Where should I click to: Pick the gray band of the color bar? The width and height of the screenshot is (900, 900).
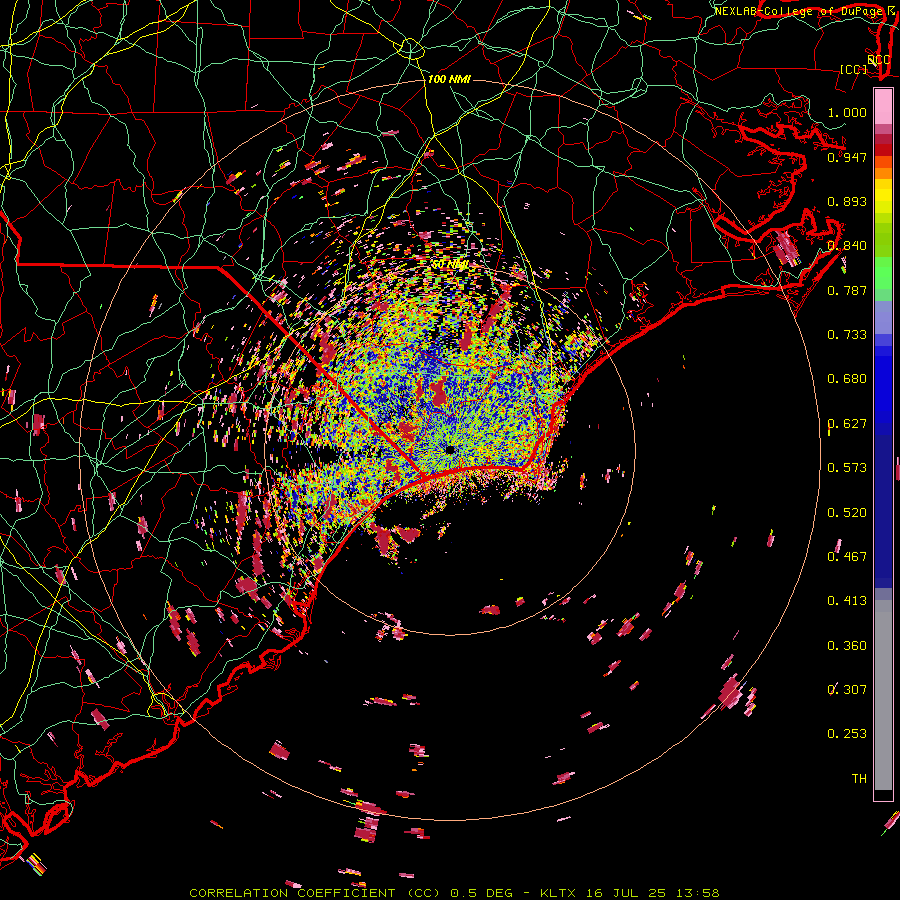click(883, 695)
